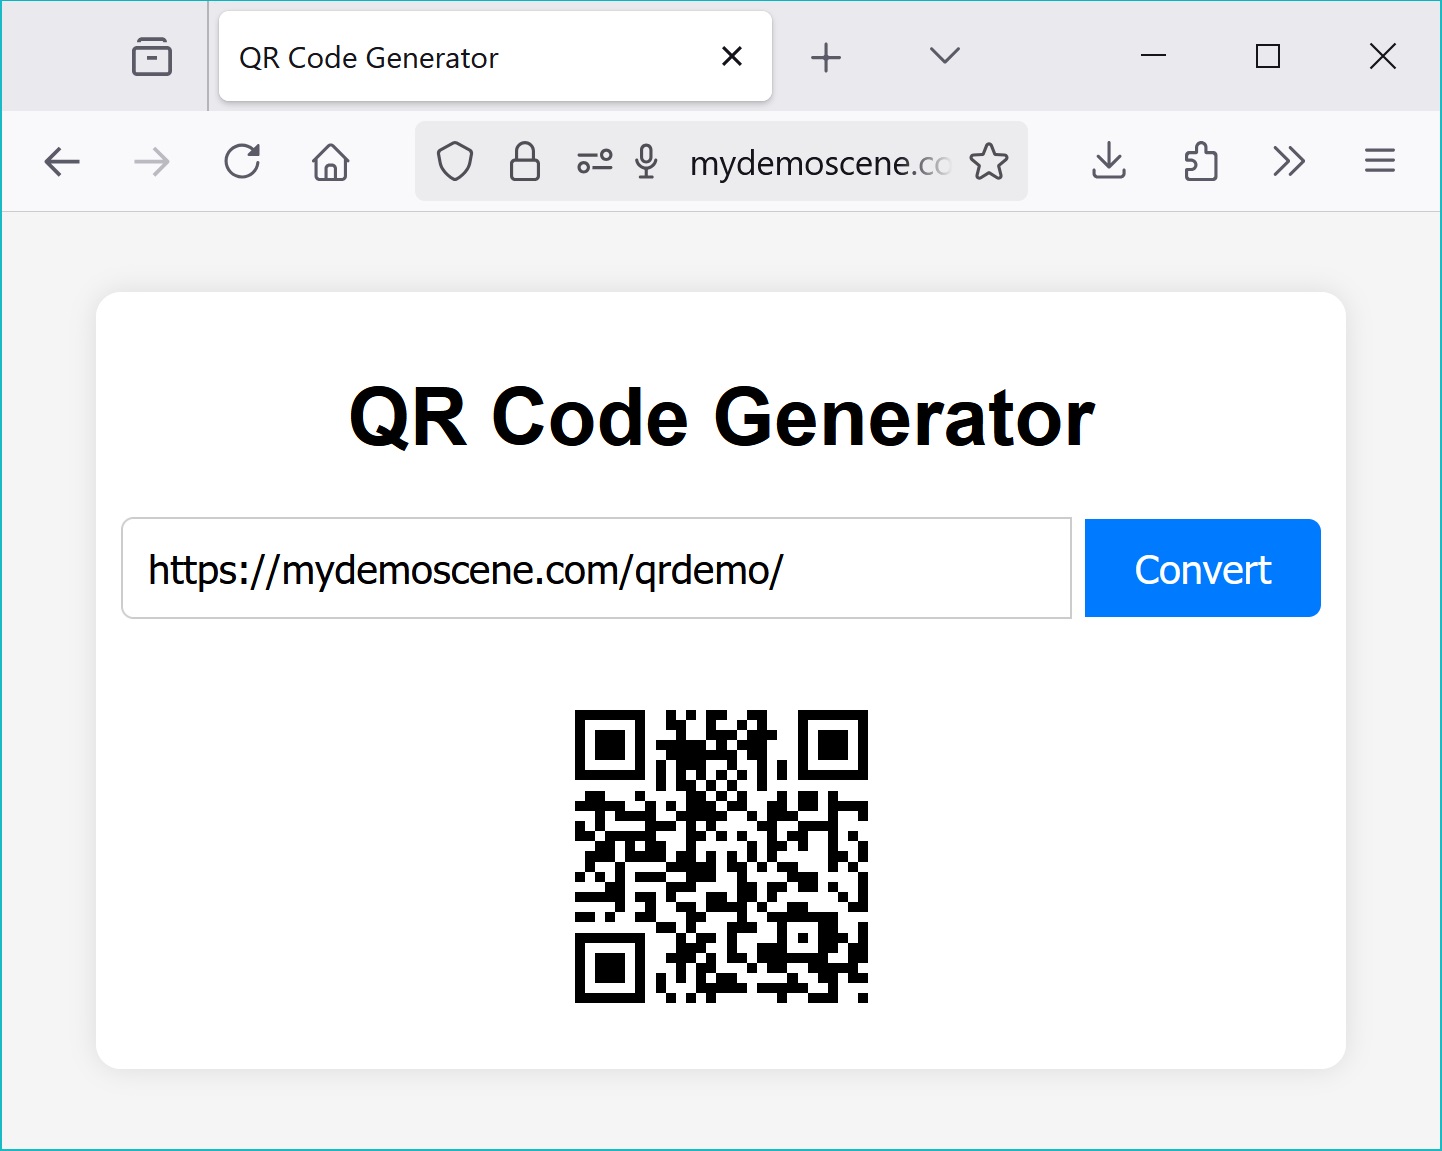The height and width of the screenshot is (1151, 1442).
Task: Toggle the site permissions control icon
Action: coord(595,161)
